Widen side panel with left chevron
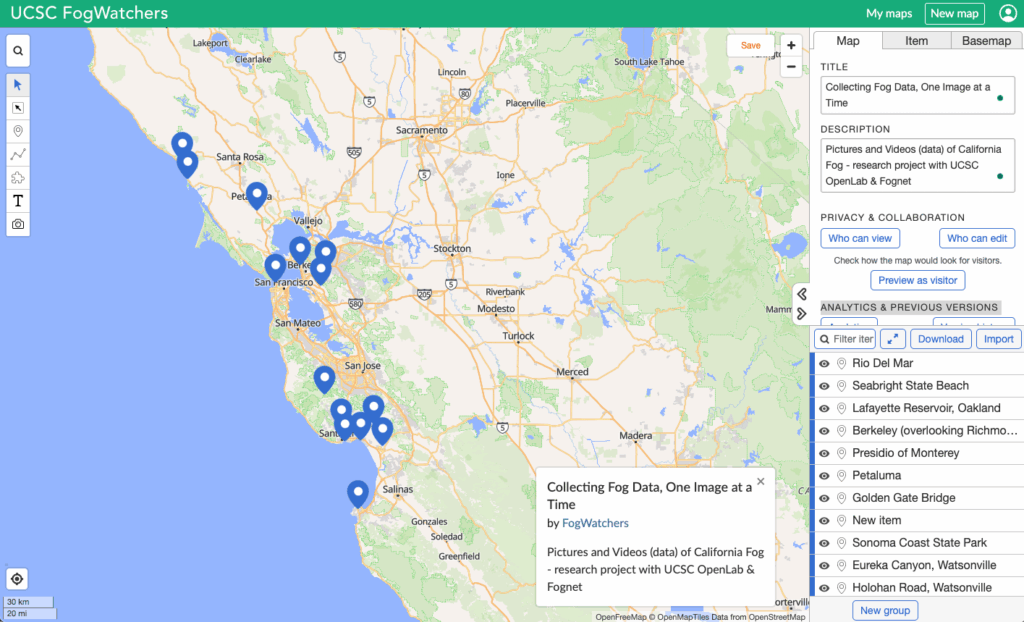This screenshot has width=1024, height=622. click(802, 294)
